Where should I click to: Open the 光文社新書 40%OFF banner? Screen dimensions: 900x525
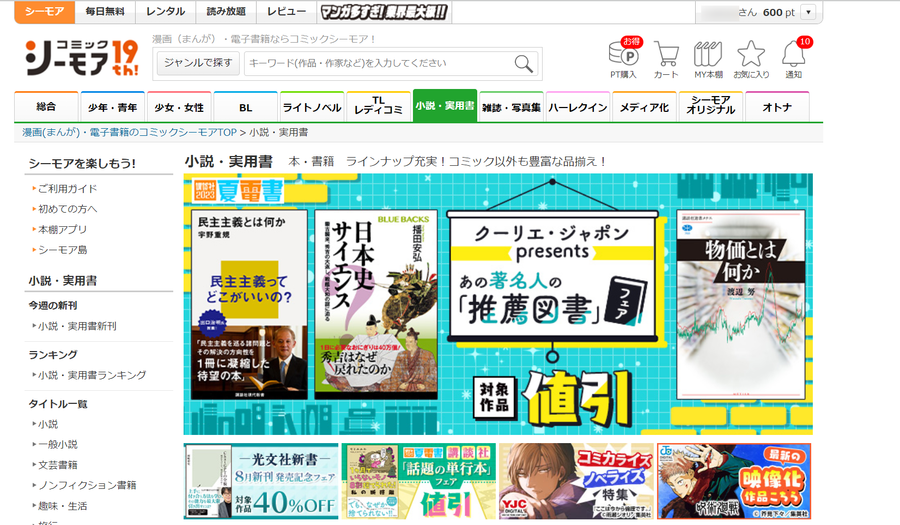[x=261, y=481]
